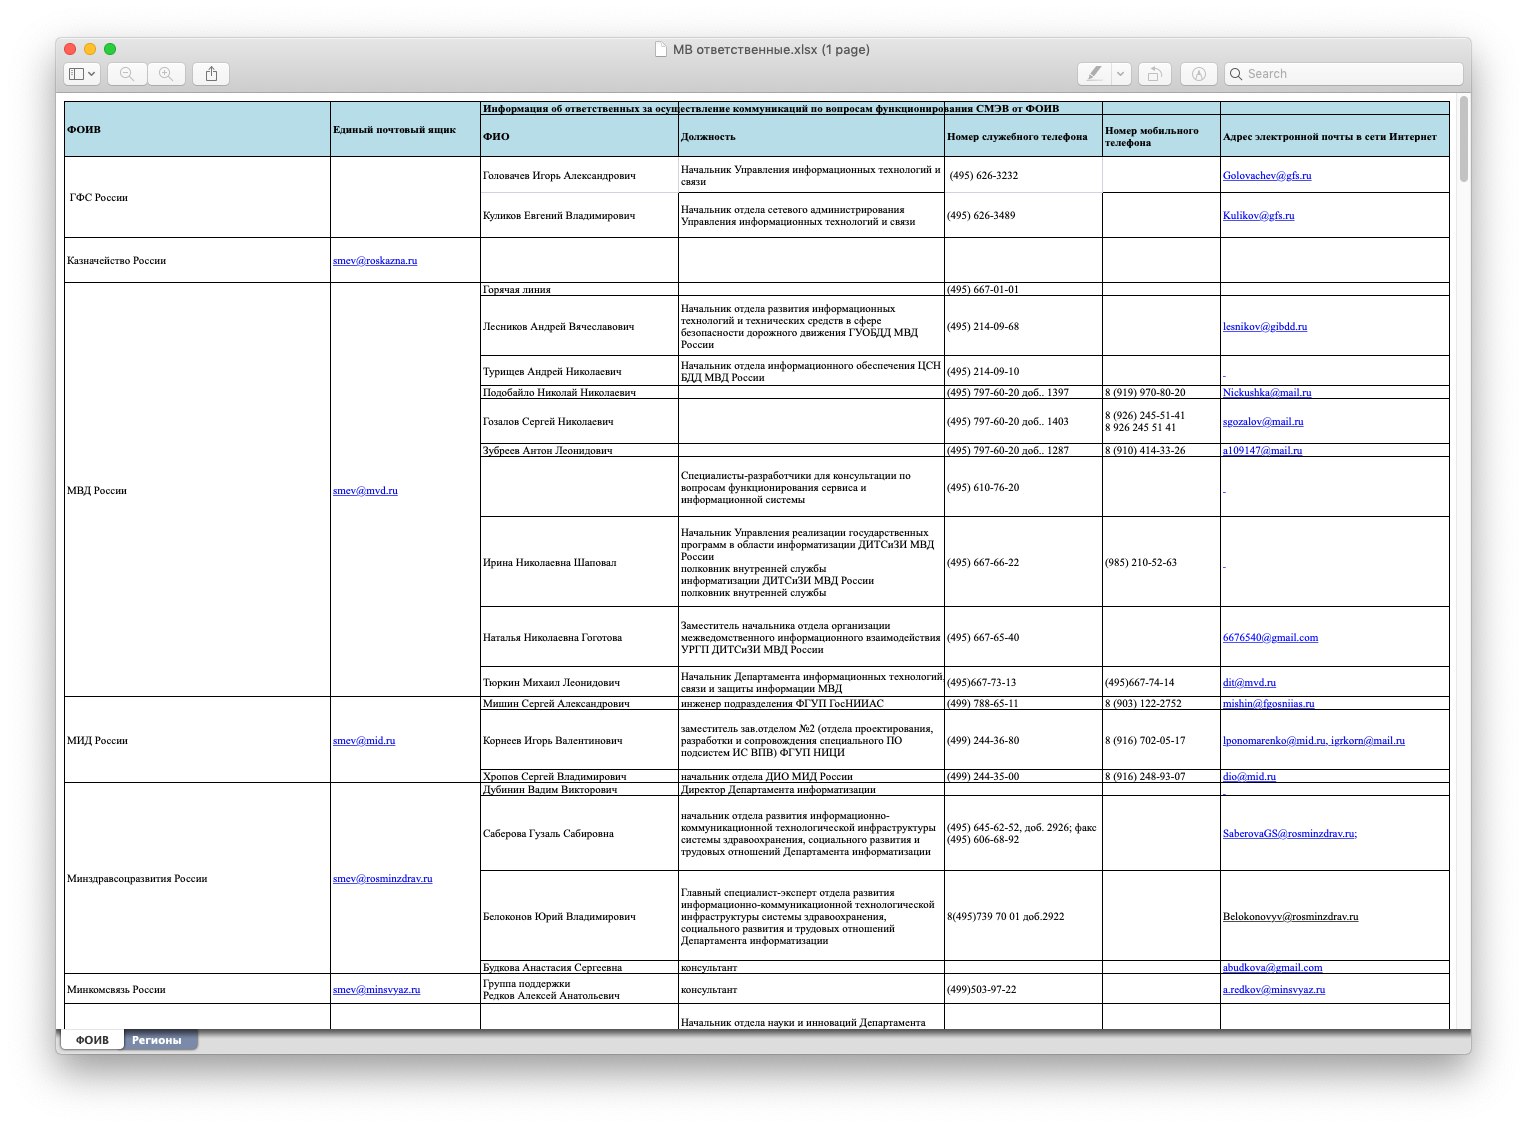Open link dit@mvd.ru
1527x1128 pixels.
tap(1249, 682)
